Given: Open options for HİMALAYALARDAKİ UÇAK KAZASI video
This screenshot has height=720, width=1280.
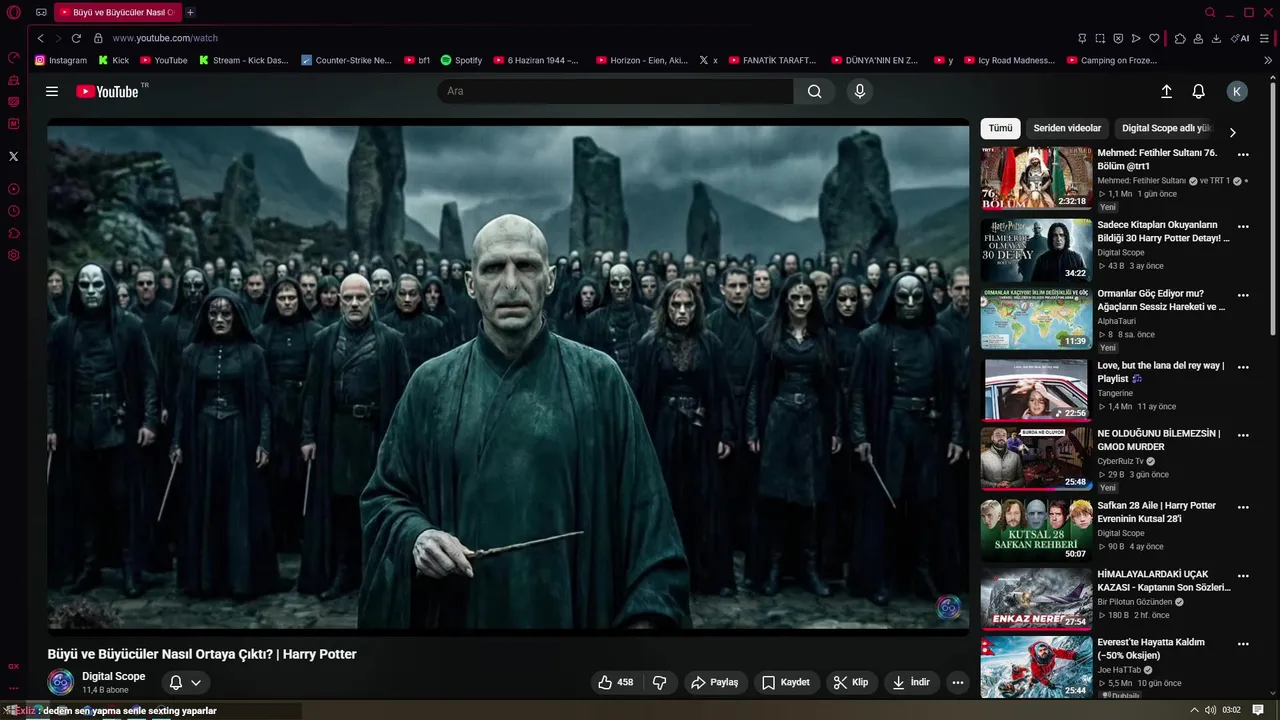Looking at the screenshot, I should [x=1243, y=576].
